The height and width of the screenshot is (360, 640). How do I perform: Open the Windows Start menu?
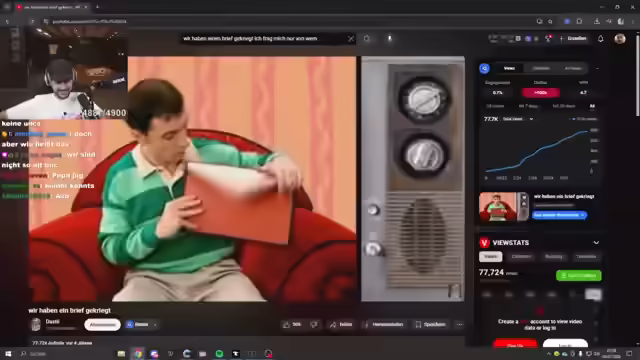8,353
